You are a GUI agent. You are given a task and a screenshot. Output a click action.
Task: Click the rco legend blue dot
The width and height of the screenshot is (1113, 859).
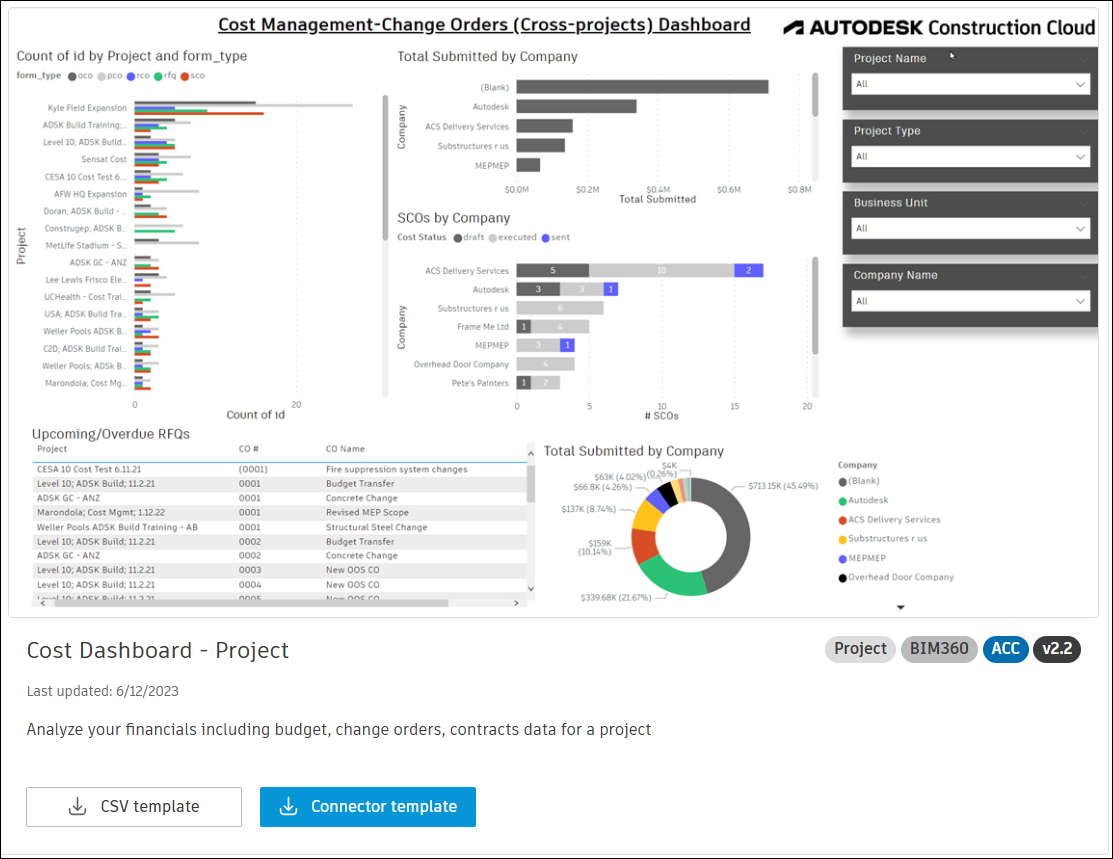click(x=131, y=76)
